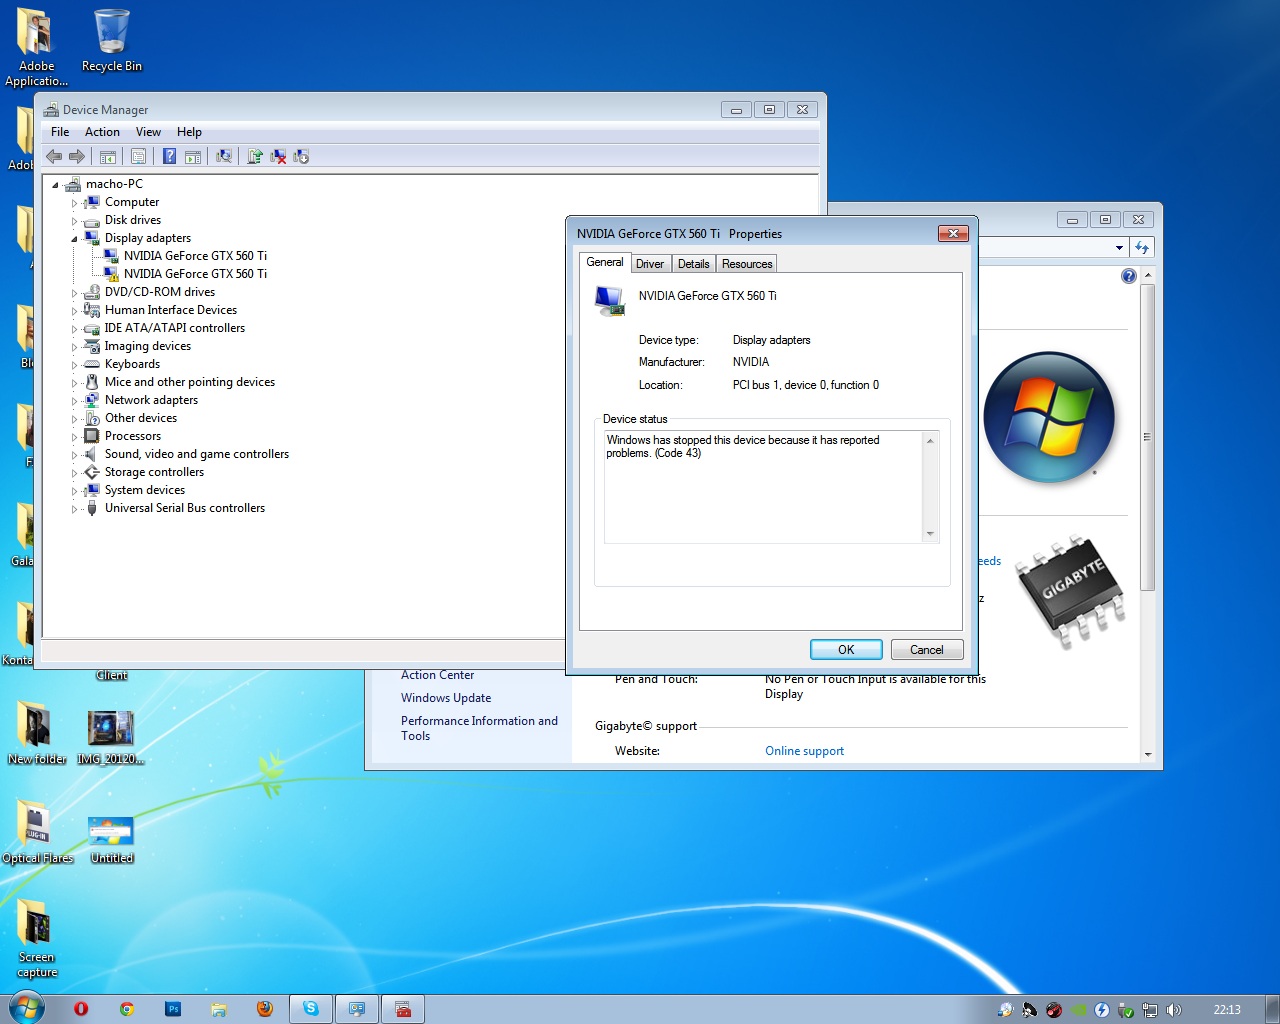Open the Recycle Bin desktop icon
The height and width of the screenshot is (1024, 1280).
pos(112,40)
